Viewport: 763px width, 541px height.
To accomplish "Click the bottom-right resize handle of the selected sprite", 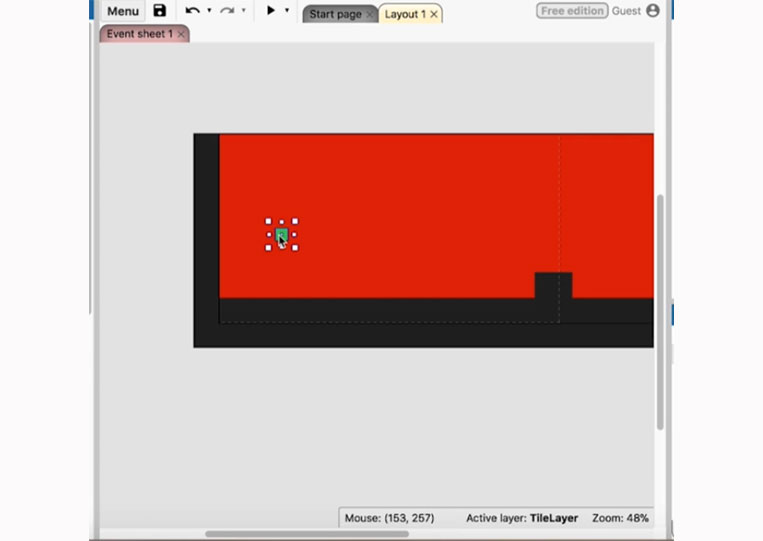I will [x=295, y=248].
